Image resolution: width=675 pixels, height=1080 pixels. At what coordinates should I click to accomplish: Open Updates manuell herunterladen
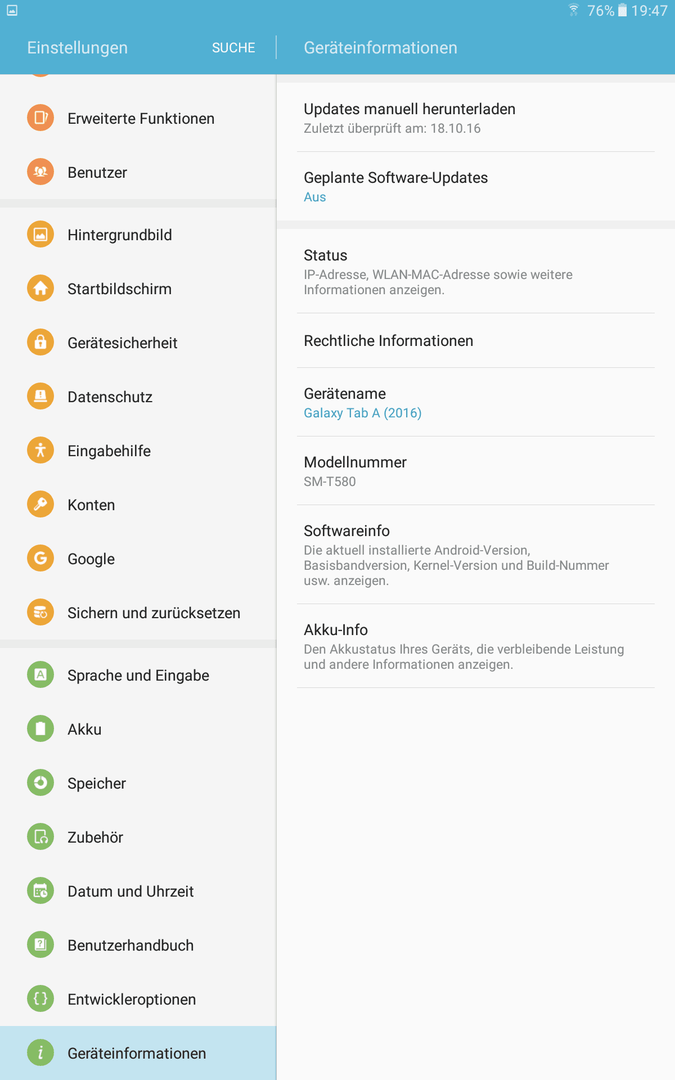pos(475,118)
